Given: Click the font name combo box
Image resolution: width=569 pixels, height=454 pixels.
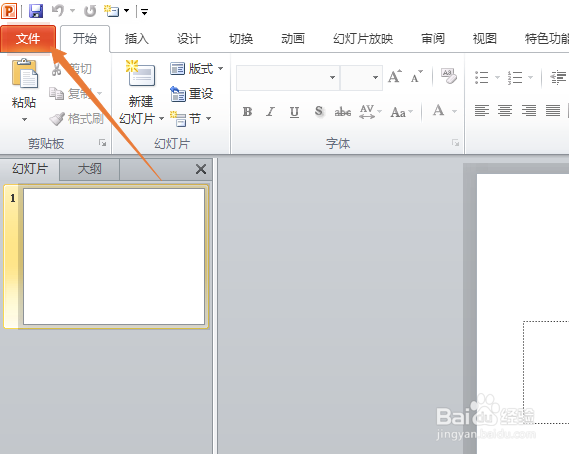Looking at the screenshot, I should [288, 77].
